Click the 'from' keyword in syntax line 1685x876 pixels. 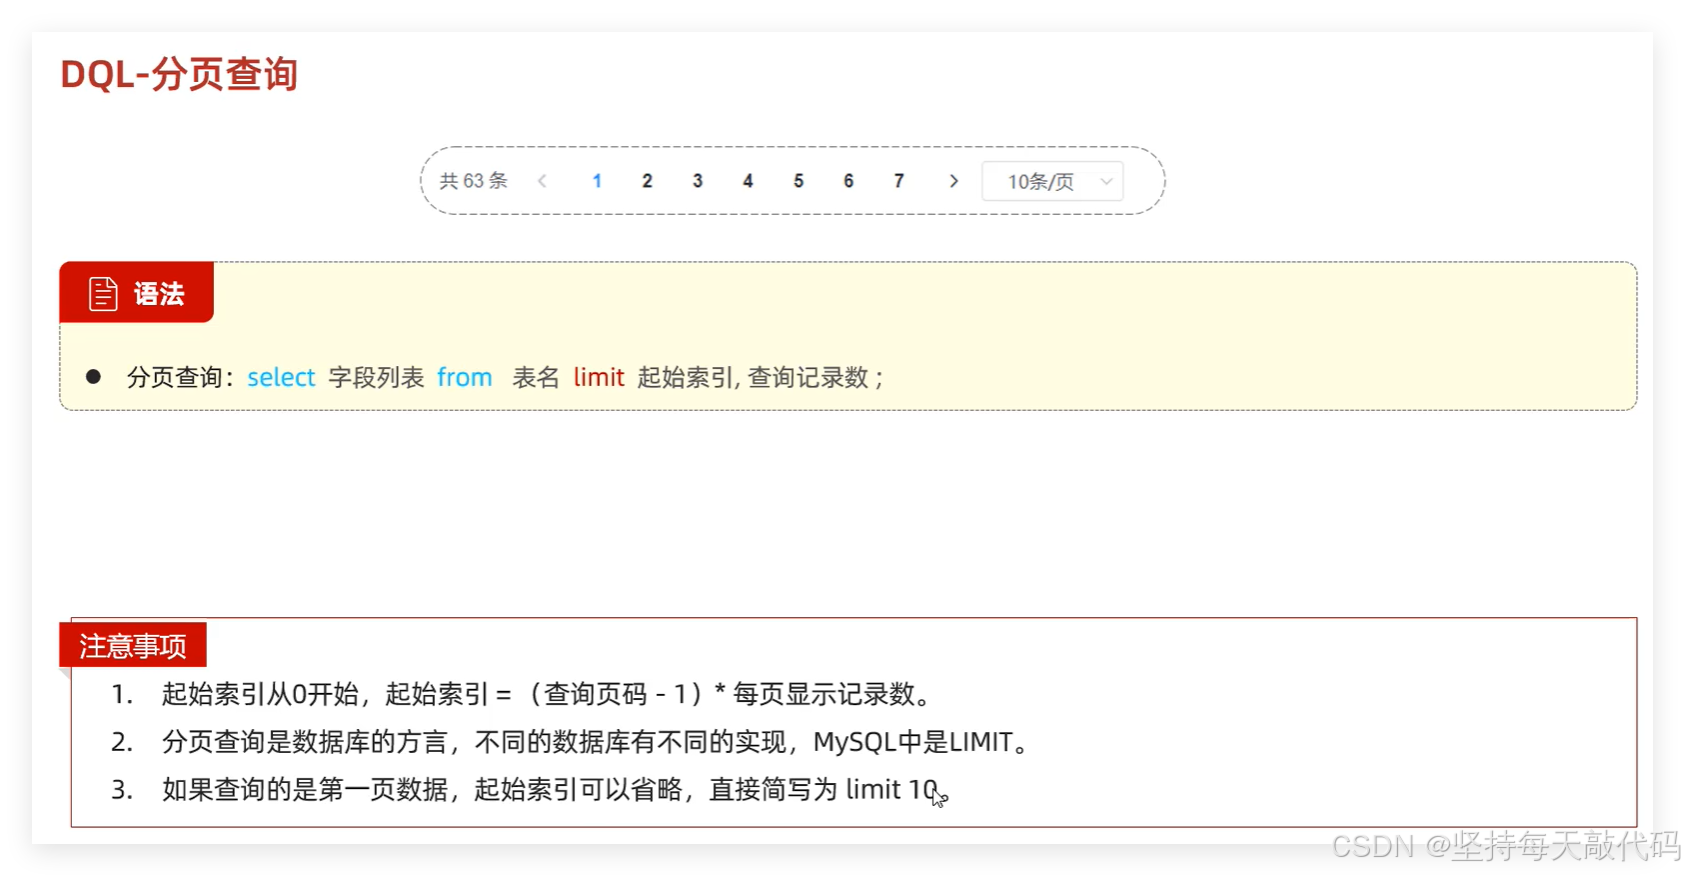click(x=465, y=377)
